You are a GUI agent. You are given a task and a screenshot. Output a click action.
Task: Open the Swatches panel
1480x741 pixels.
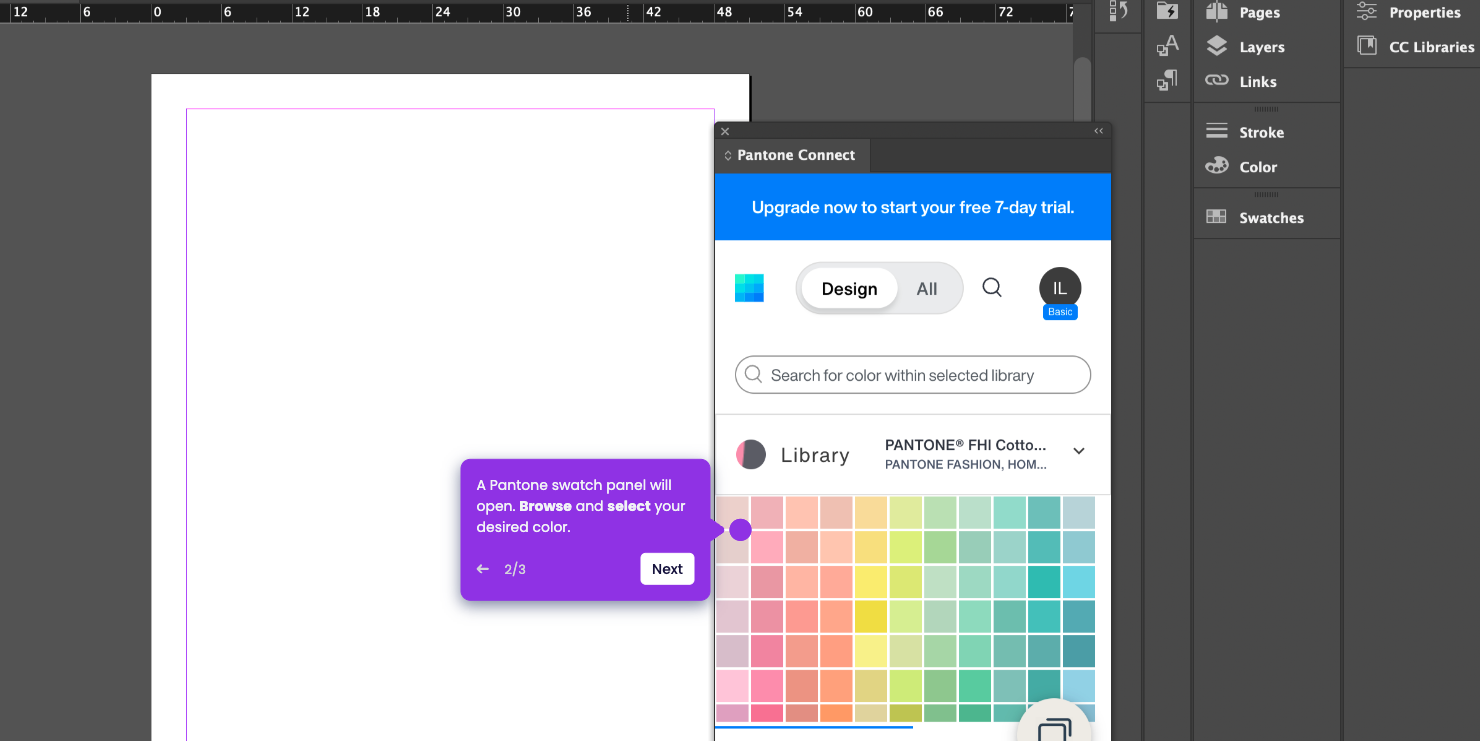tap(1254, 217)
